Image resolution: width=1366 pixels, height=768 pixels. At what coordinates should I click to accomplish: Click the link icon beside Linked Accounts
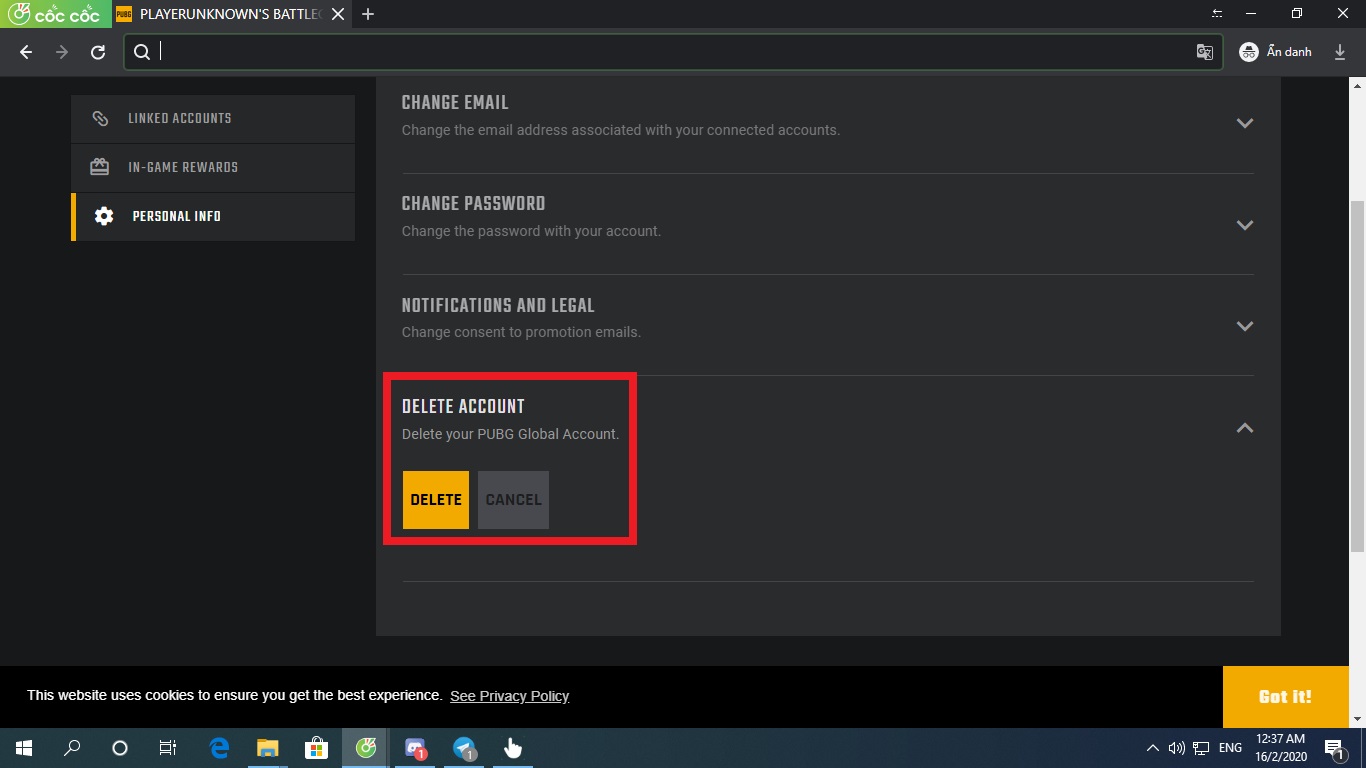point(100,118)
